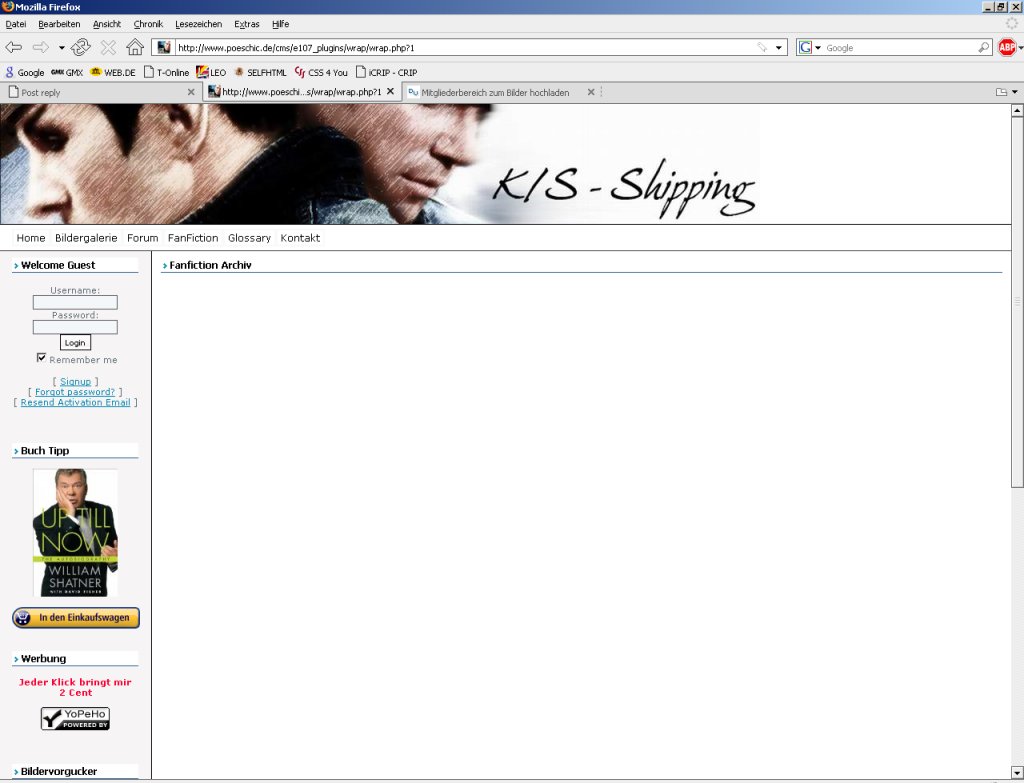Open the Lesezeichen menu
Viewport: 1024px width, 783px height.
click(198, 24)
